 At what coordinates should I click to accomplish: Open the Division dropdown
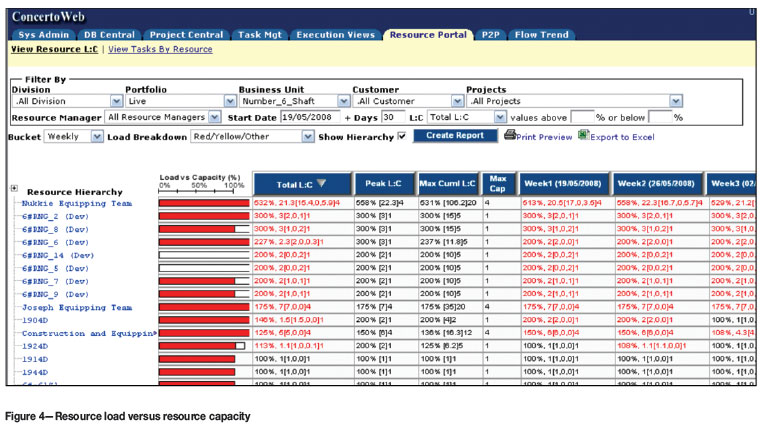(x=117, y=101)
